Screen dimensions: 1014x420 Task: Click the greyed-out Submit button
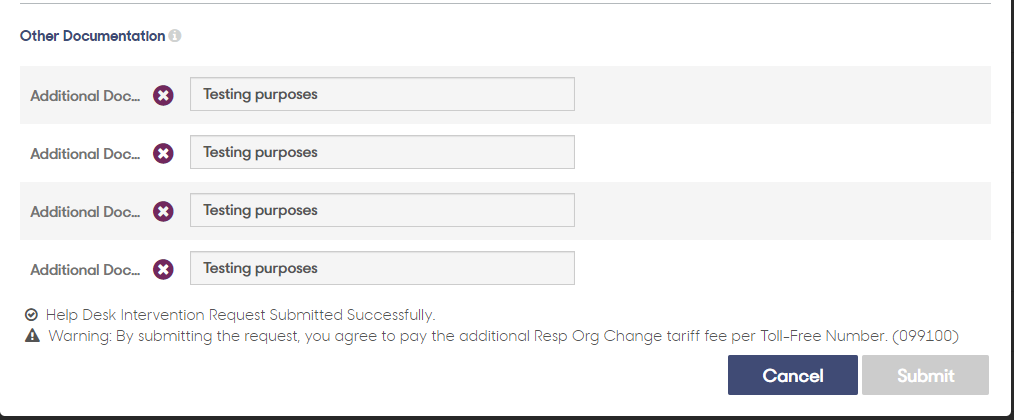tap(925, 375)
